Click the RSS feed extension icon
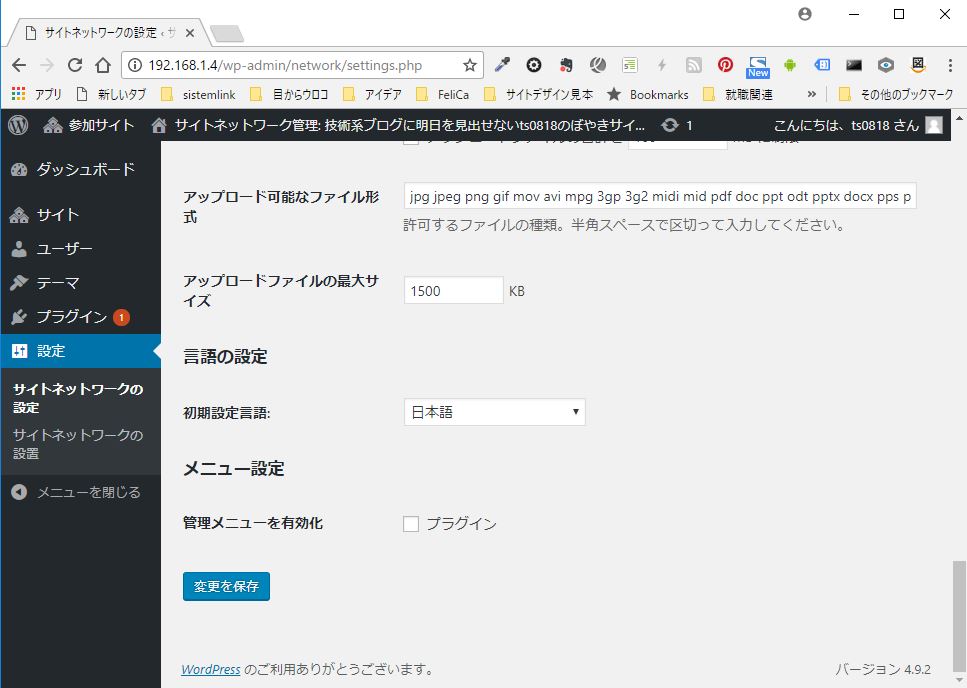The width and height of the screenshot is (967, 688). pos(694,65)
